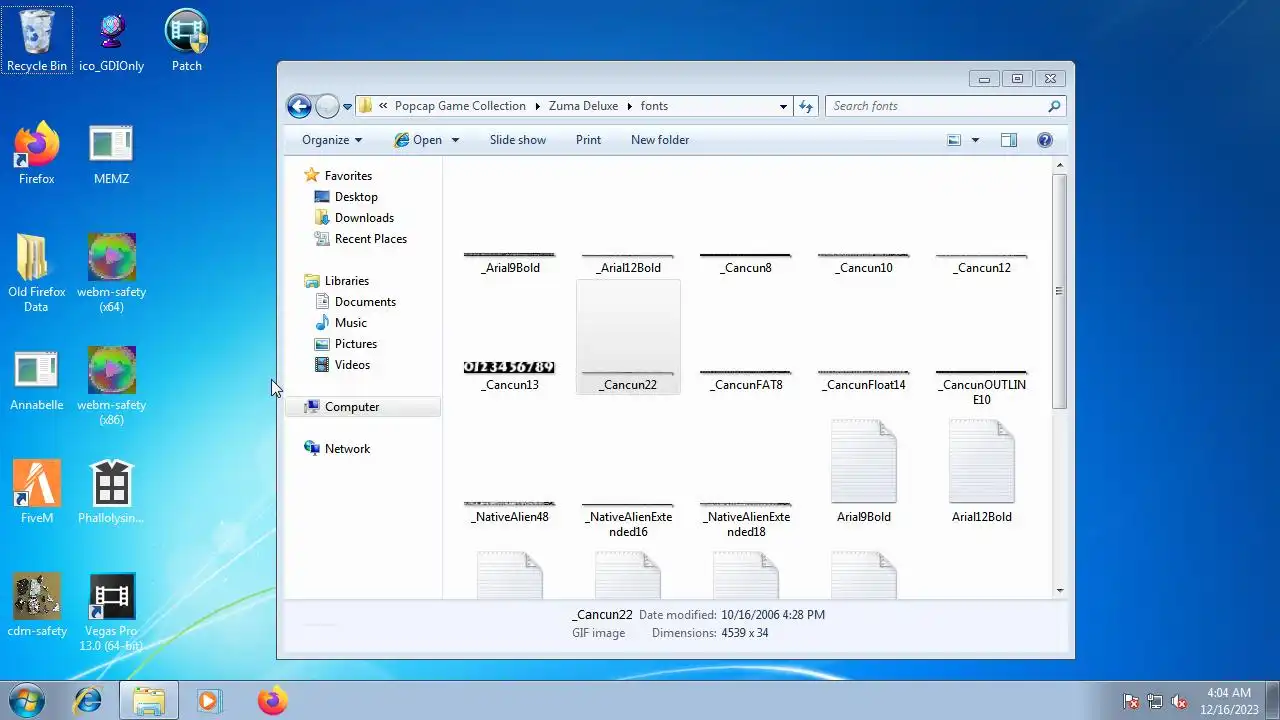1280x720 pixels.
Task: Select the Arial12Bold document file
Action: [x=982, y=472]
